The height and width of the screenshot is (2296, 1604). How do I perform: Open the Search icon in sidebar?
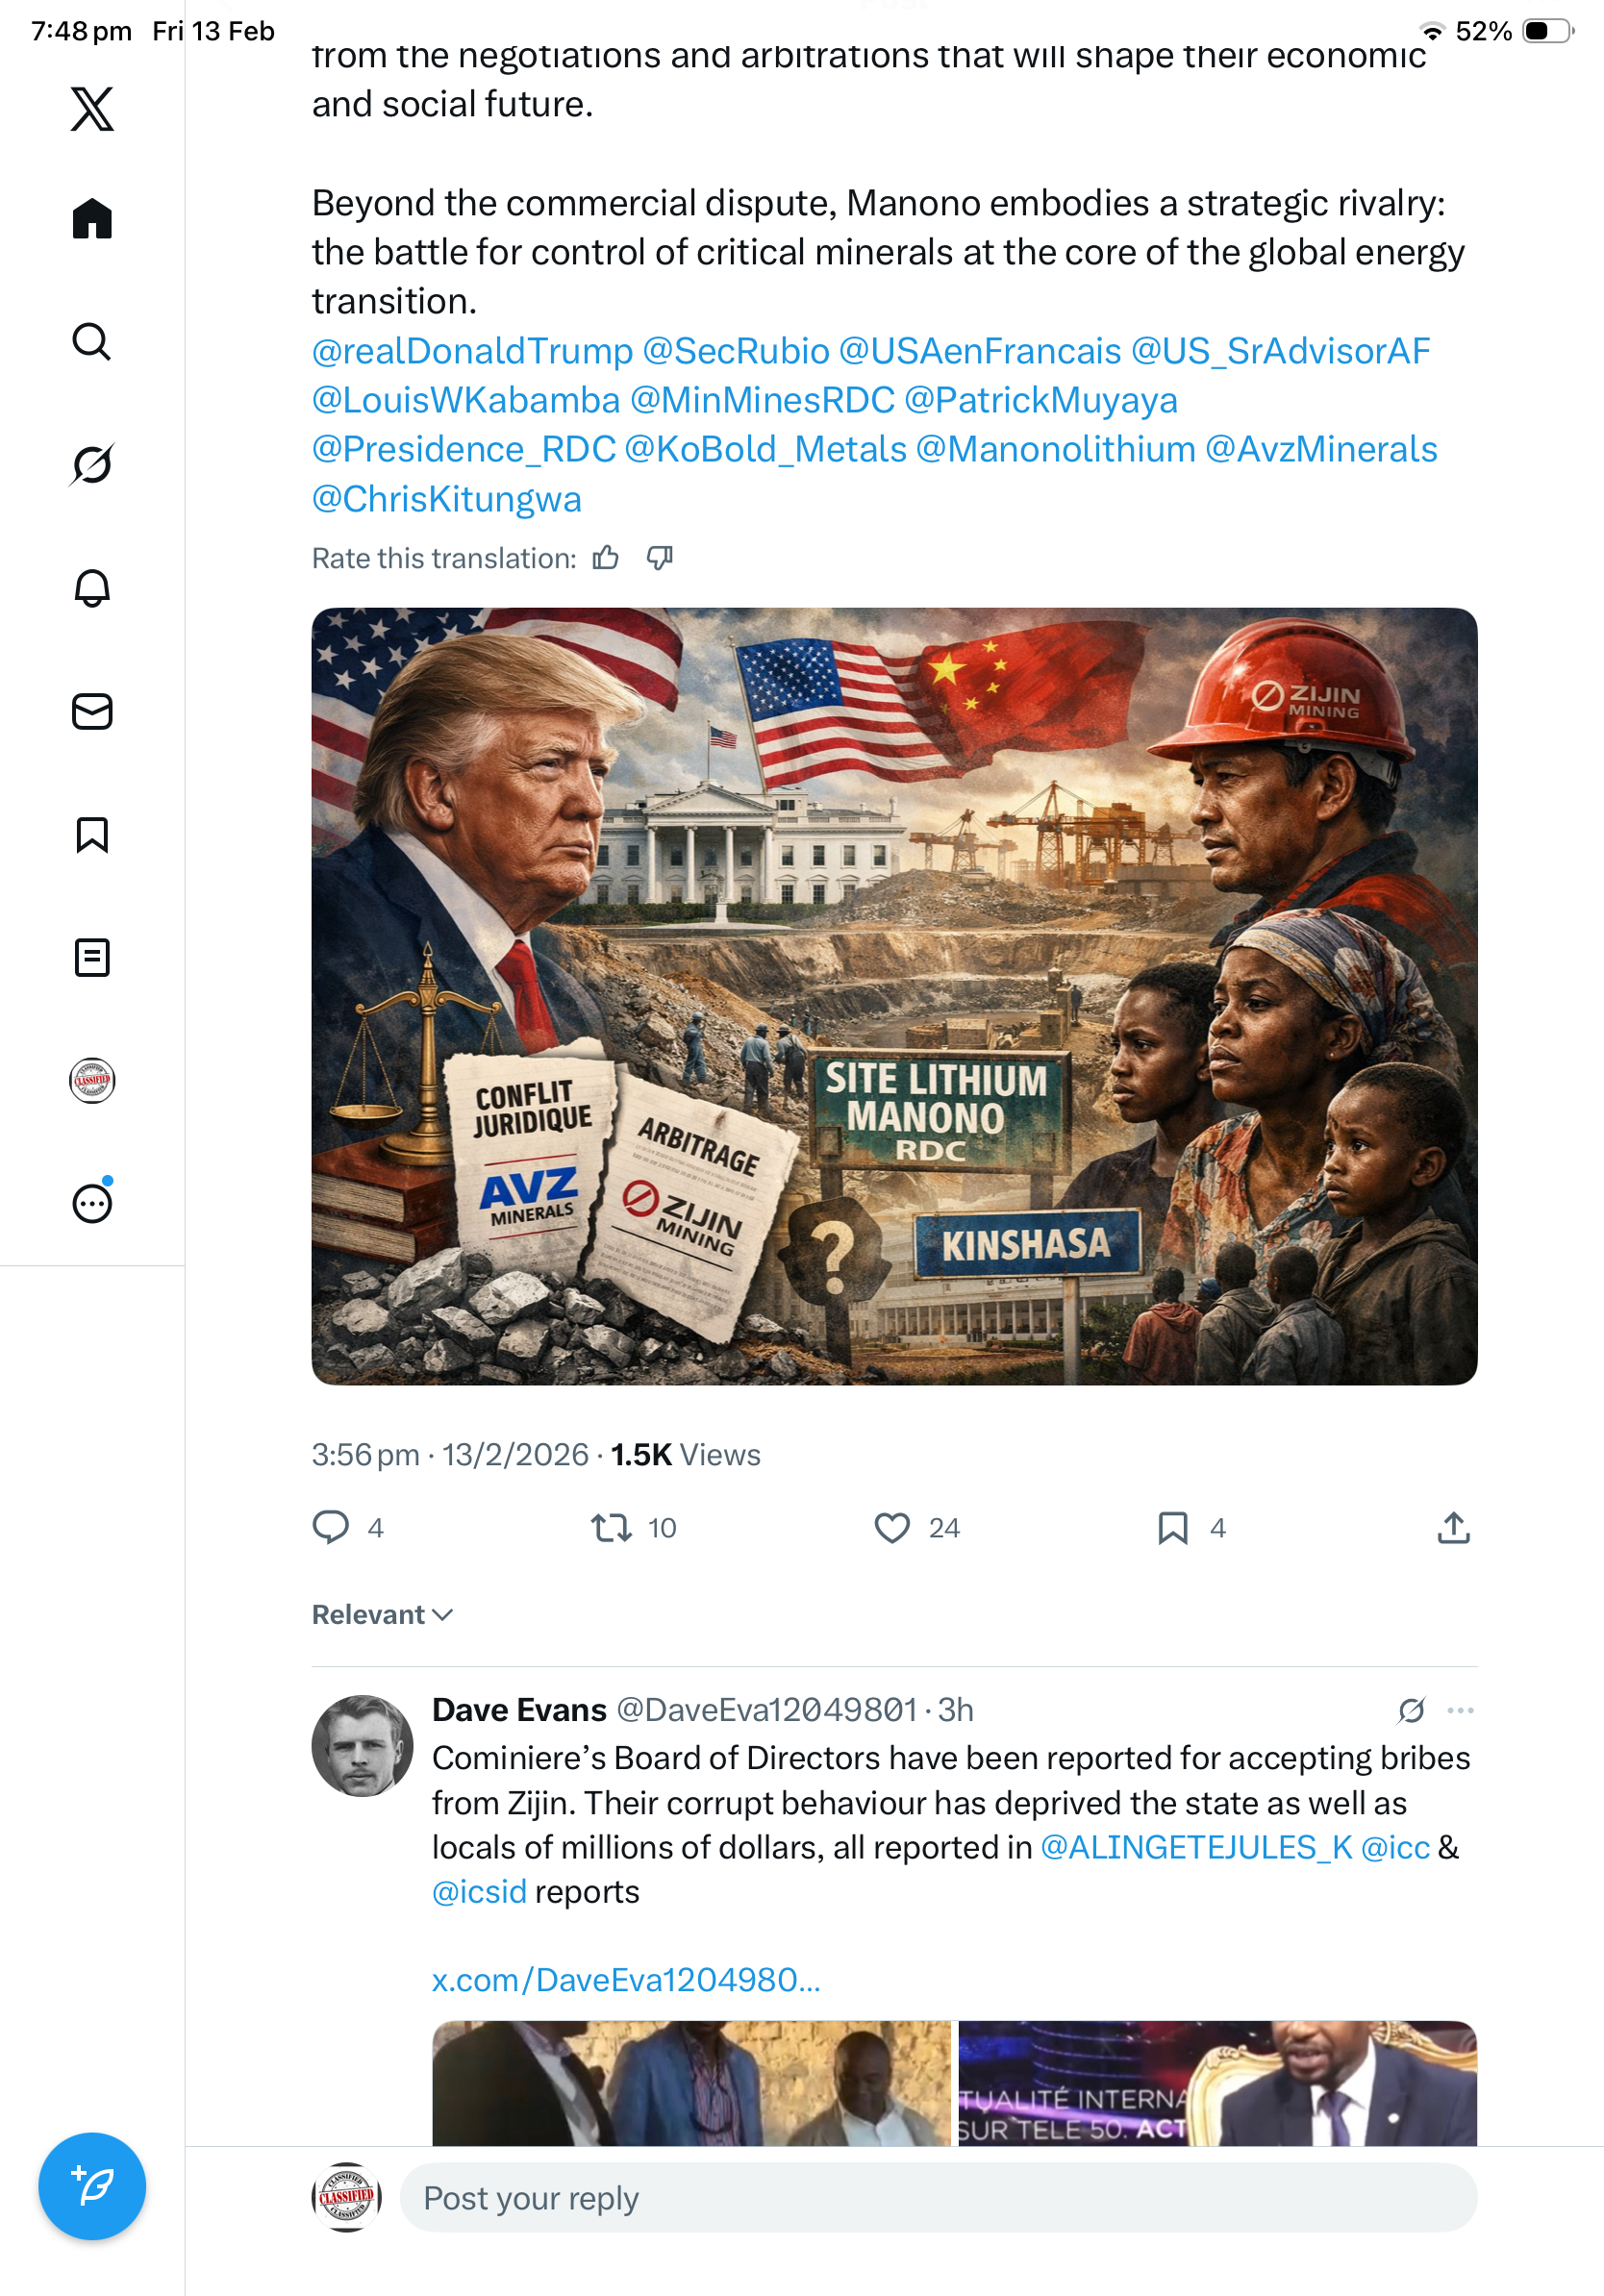(92, 342)
